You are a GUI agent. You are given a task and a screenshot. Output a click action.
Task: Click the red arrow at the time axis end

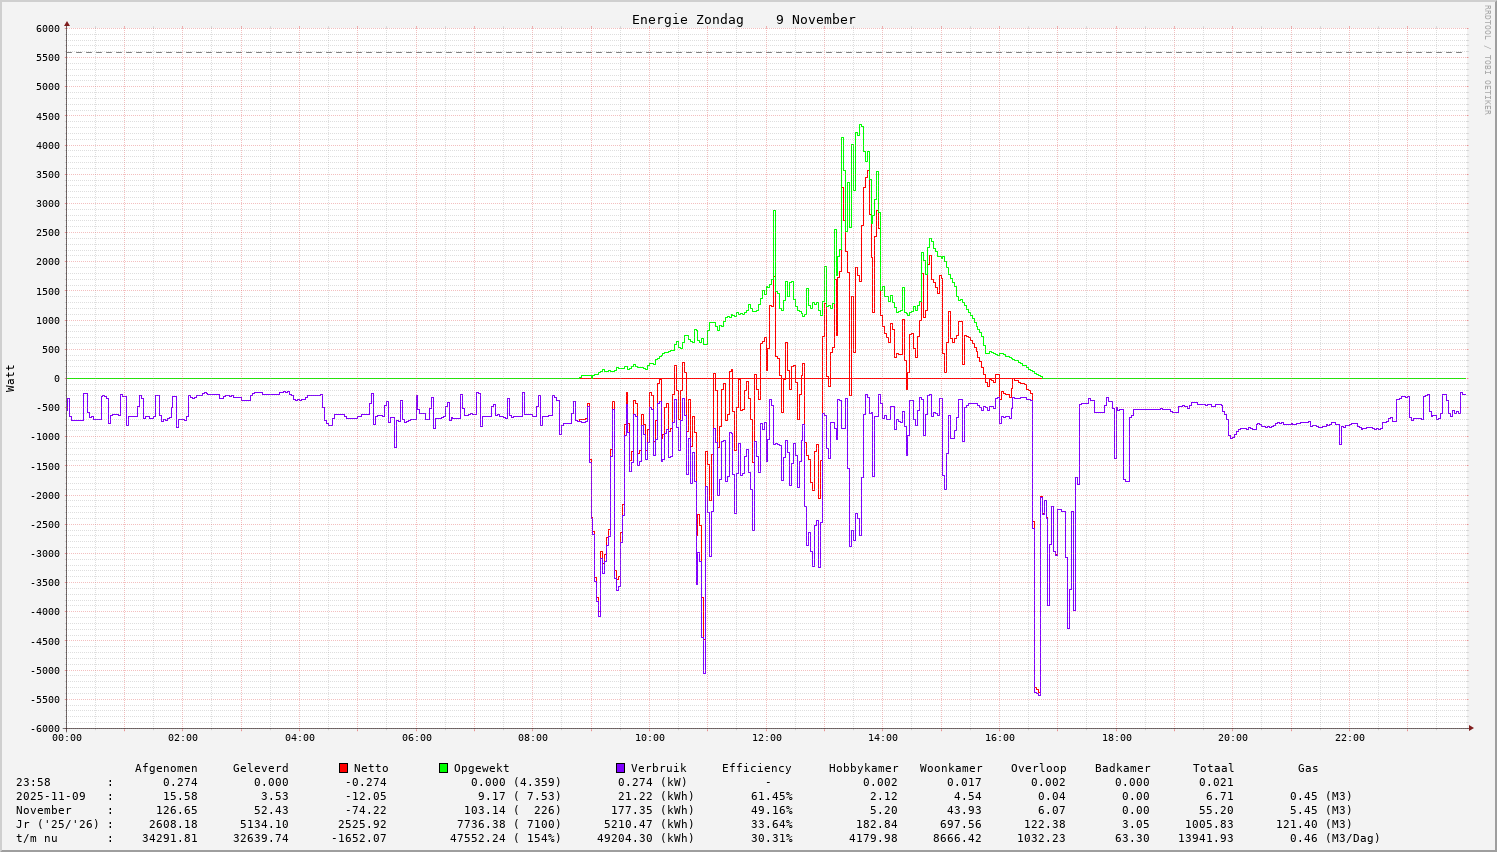click(x=1470, y=728)
